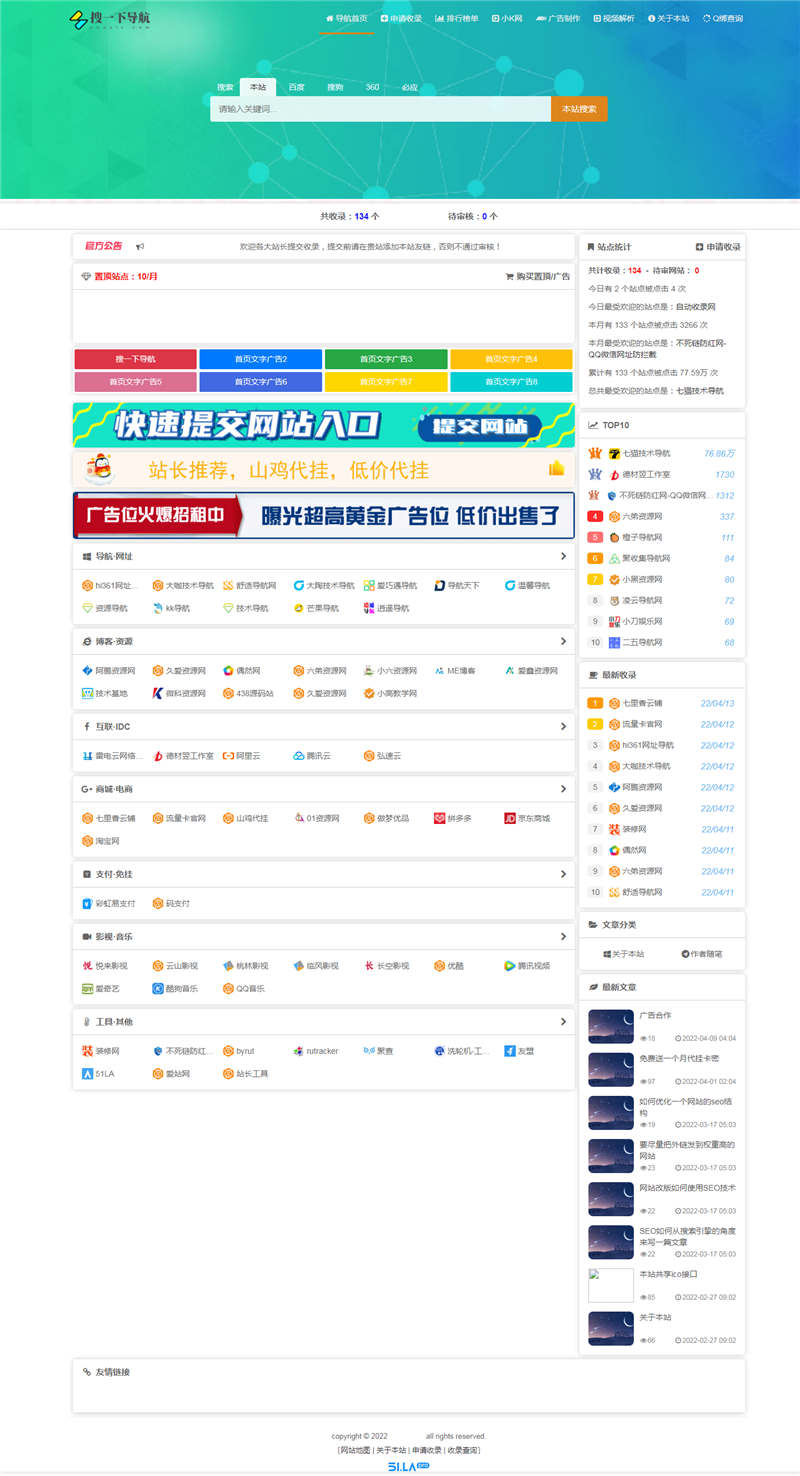
Task: Click the 小K网 icon link
Action: coord(510,17)
